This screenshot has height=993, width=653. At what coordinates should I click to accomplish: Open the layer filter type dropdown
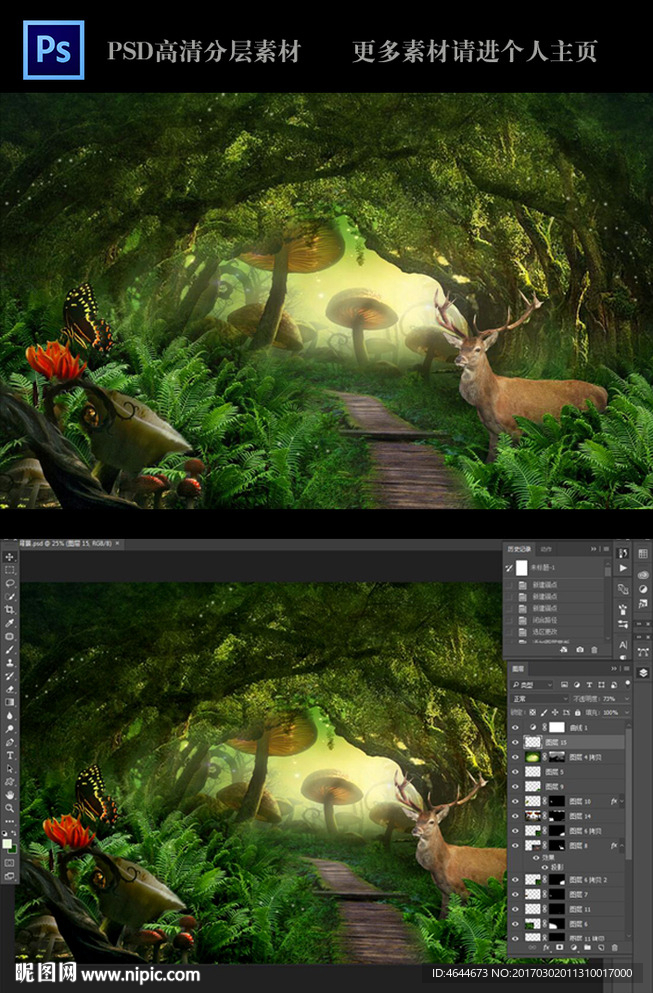tap(533, 685)
